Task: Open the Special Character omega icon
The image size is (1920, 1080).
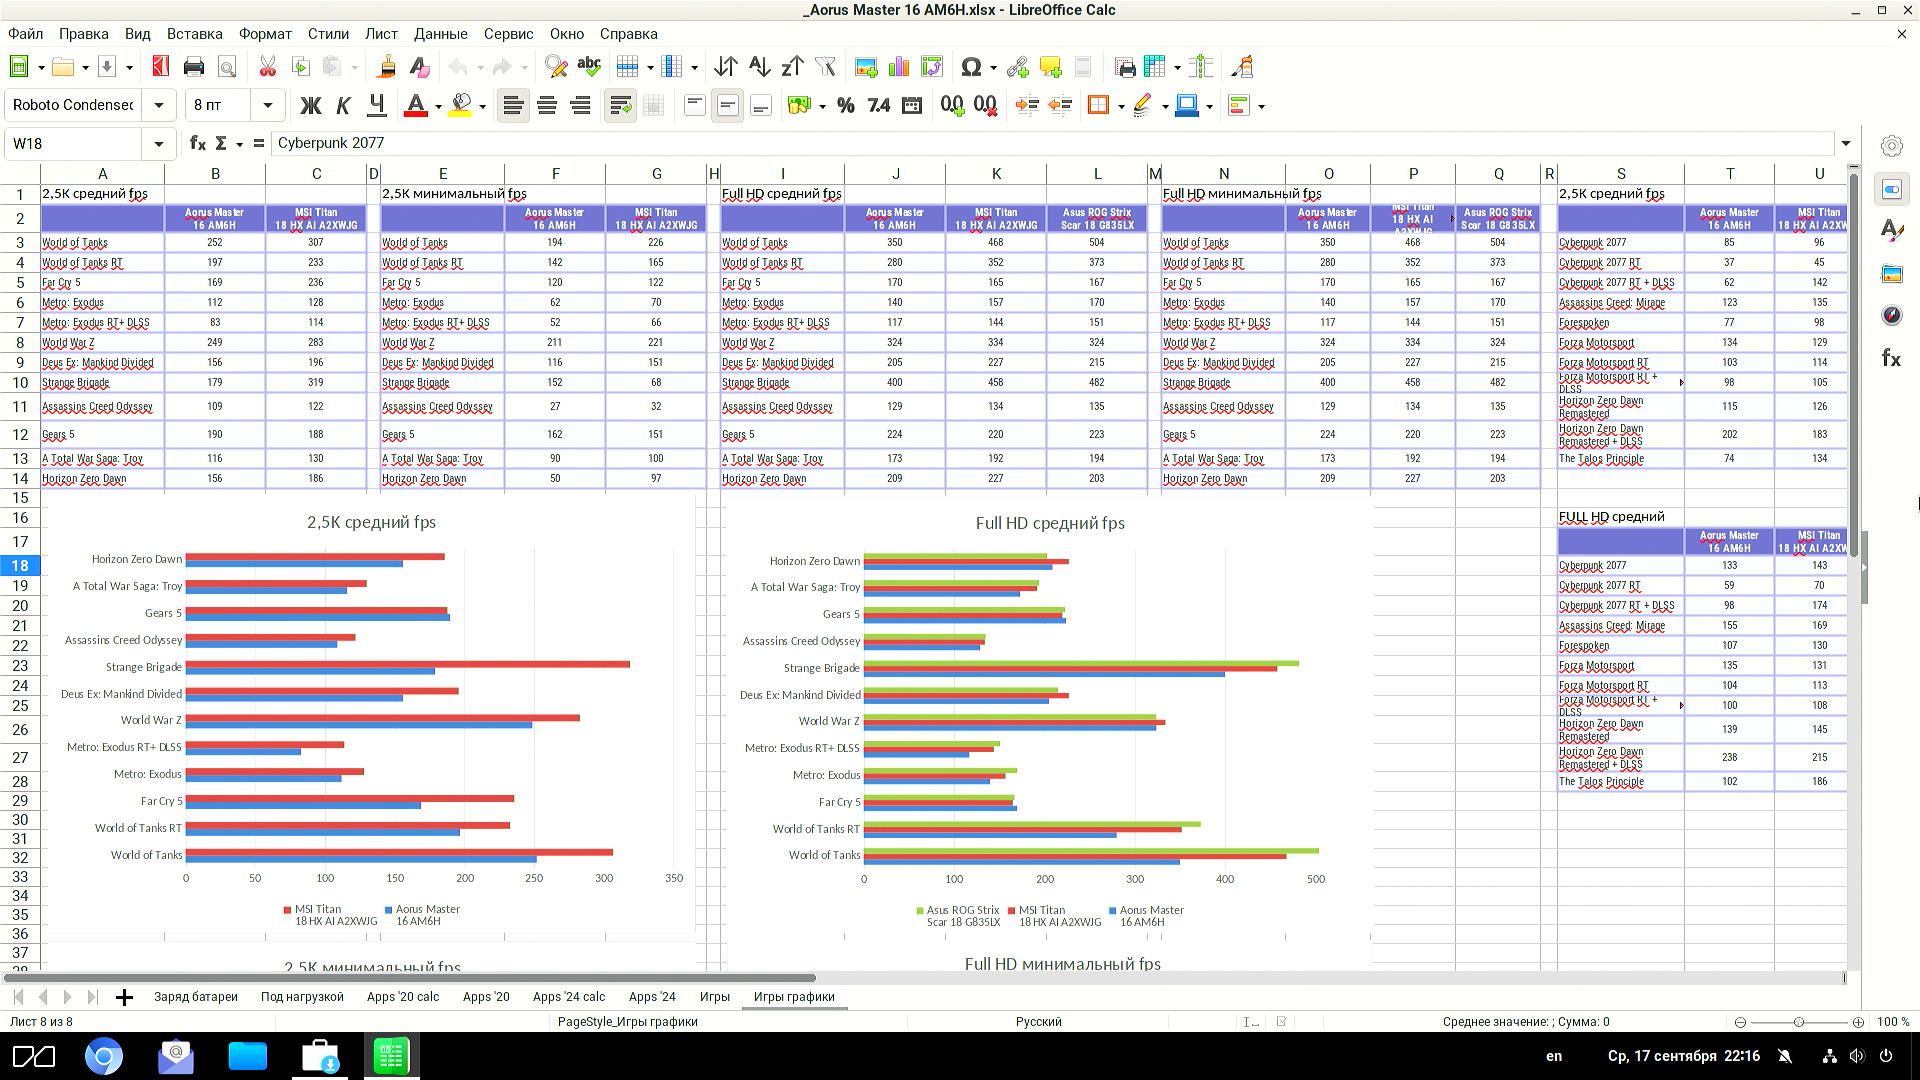Action: 969,67
